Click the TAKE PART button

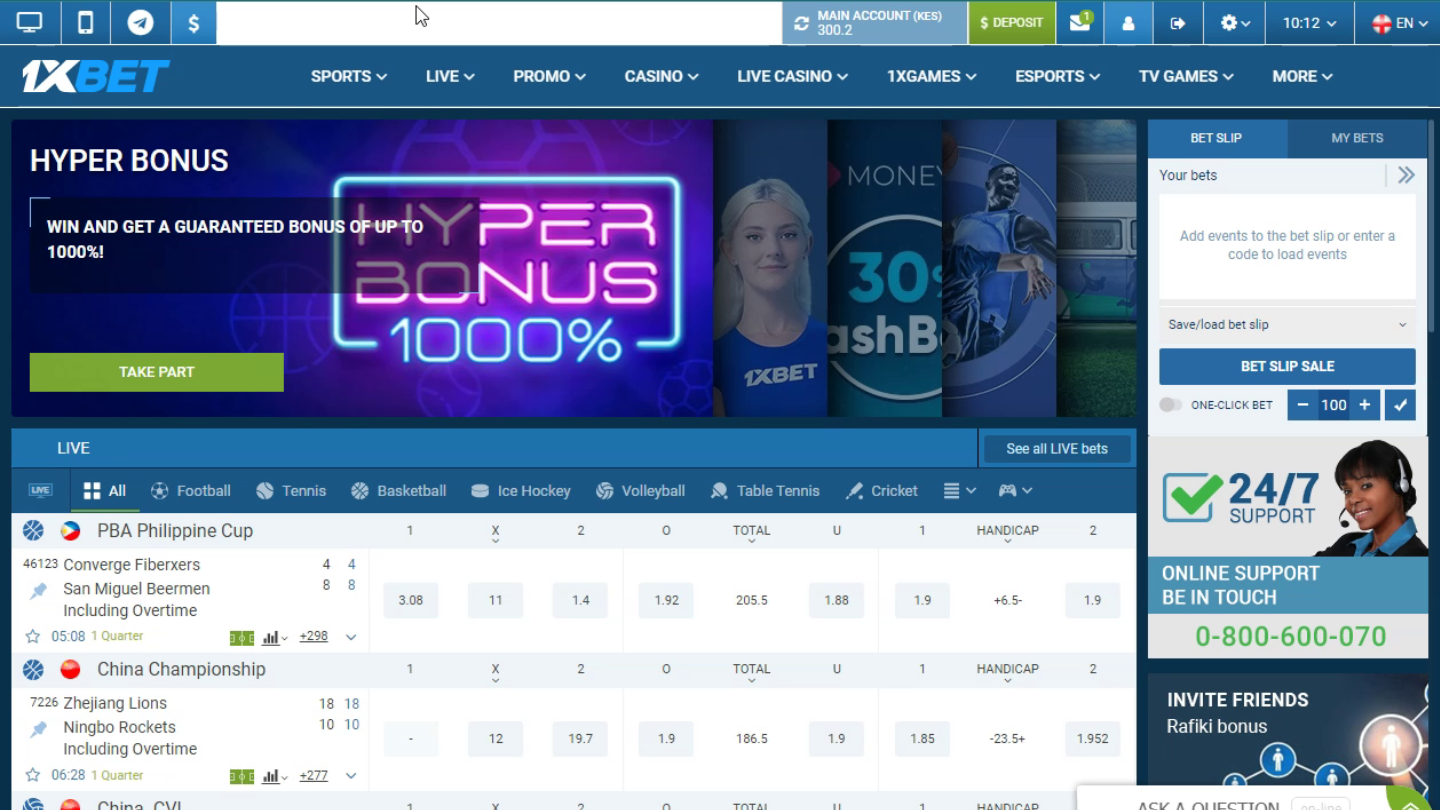[x=157, y=372]
